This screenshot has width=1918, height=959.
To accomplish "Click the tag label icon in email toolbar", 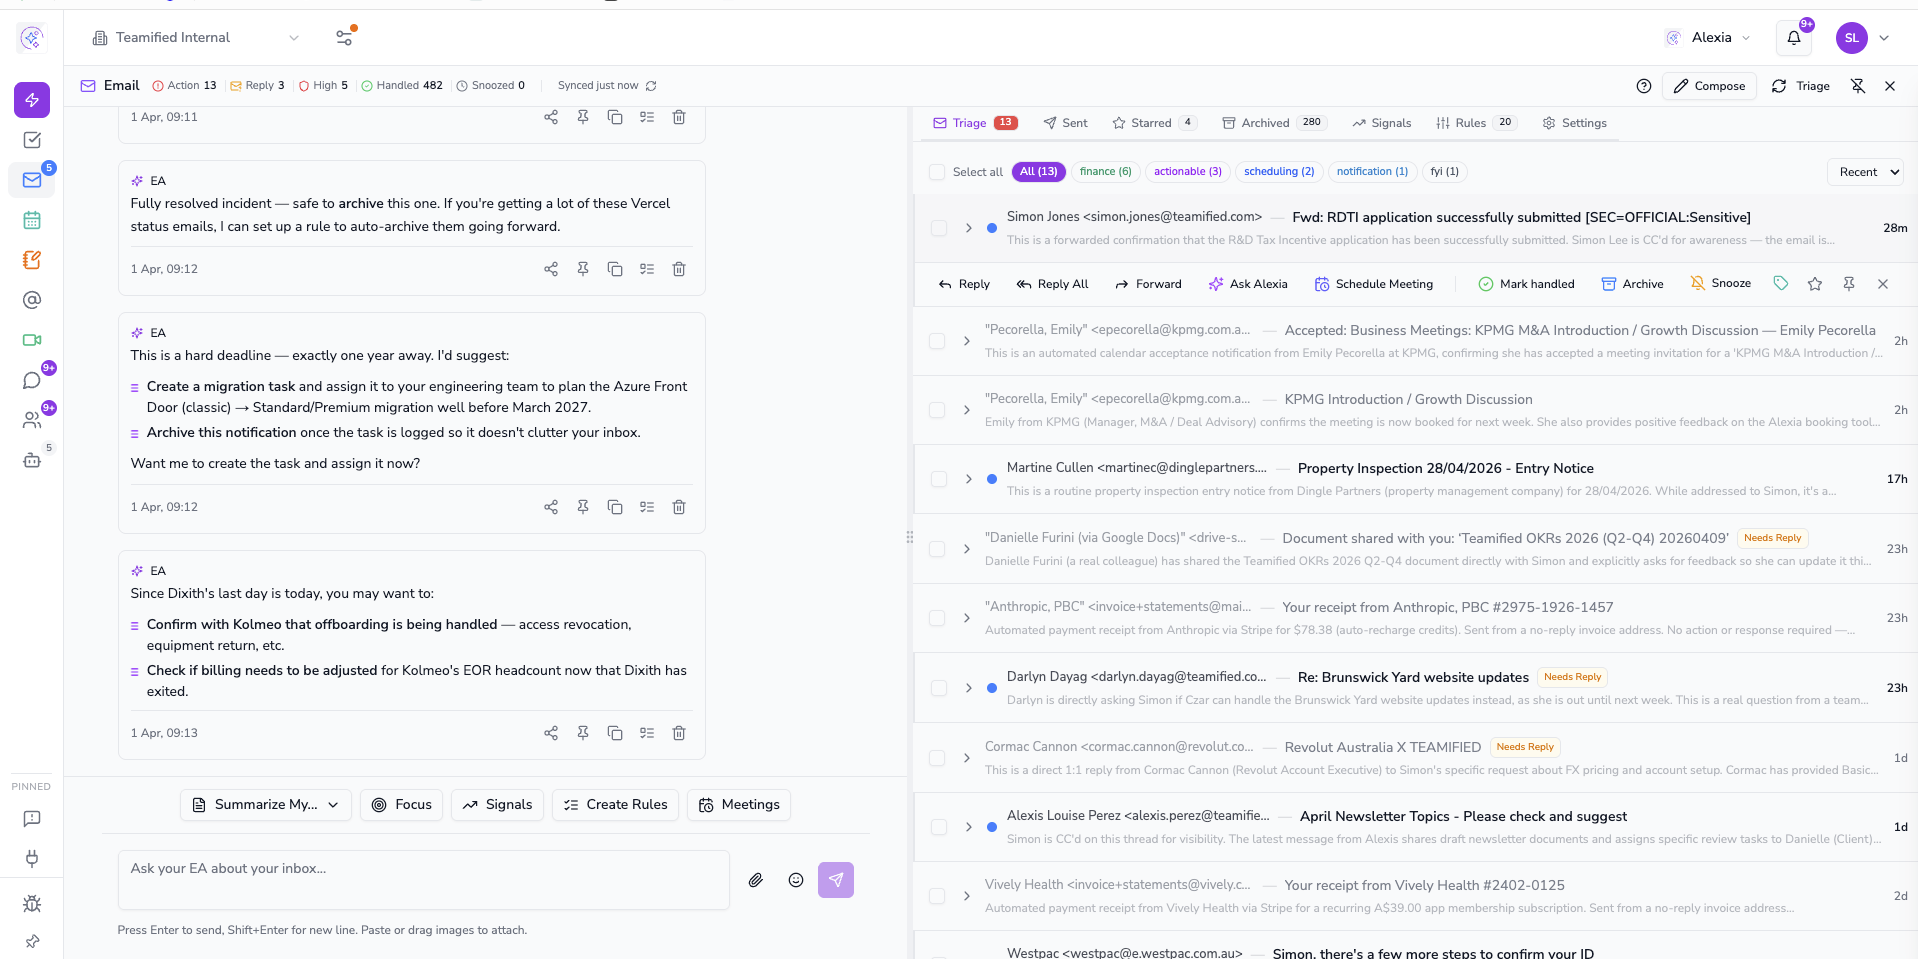I will pos(1781,284).
